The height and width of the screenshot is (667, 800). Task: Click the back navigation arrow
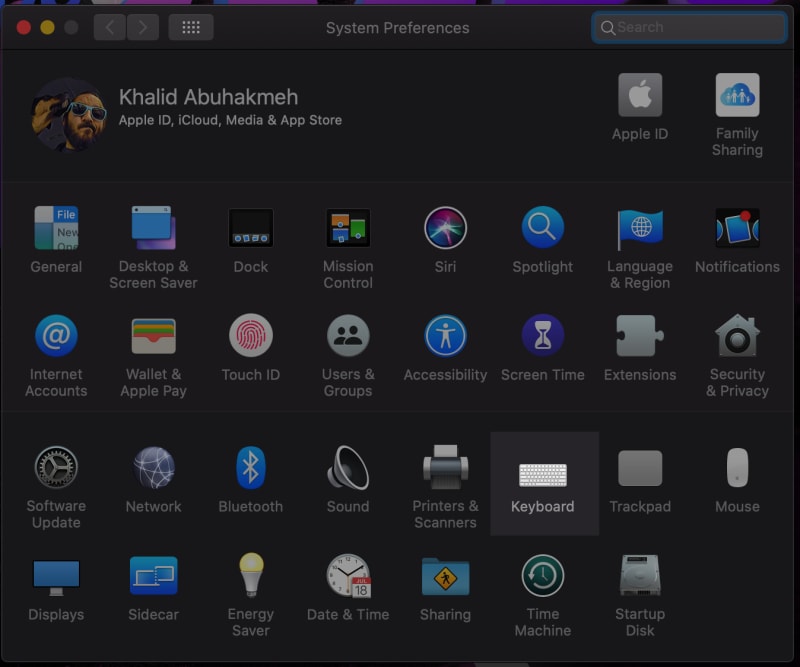(x=109, y=27)
